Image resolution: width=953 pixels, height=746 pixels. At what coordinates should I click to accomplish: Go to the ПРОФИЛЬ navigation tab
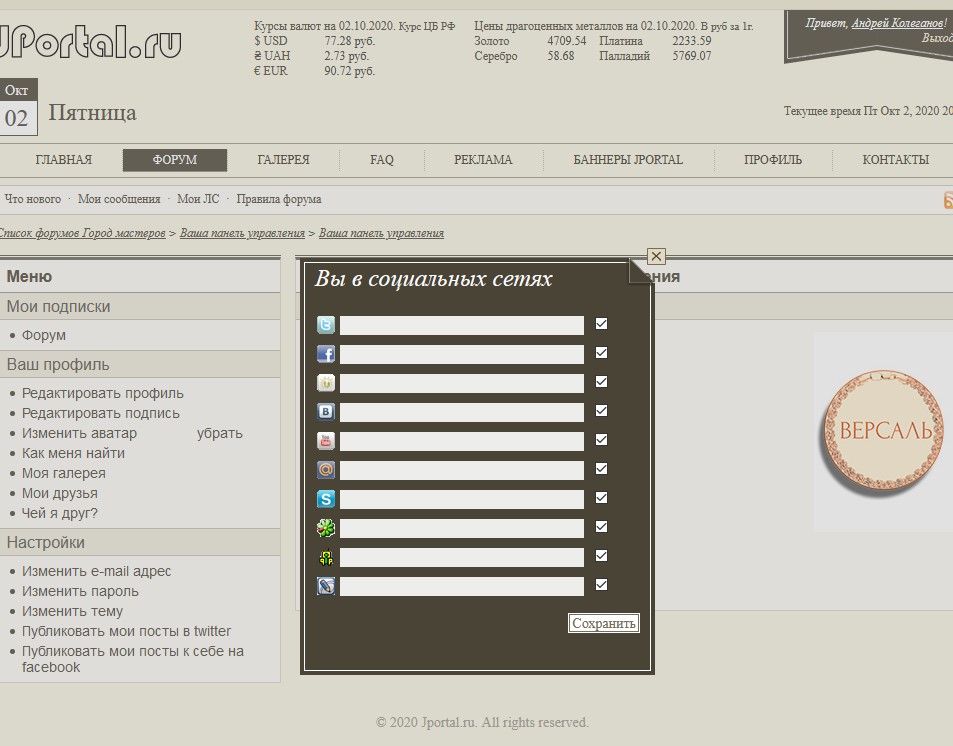[773, 160]
